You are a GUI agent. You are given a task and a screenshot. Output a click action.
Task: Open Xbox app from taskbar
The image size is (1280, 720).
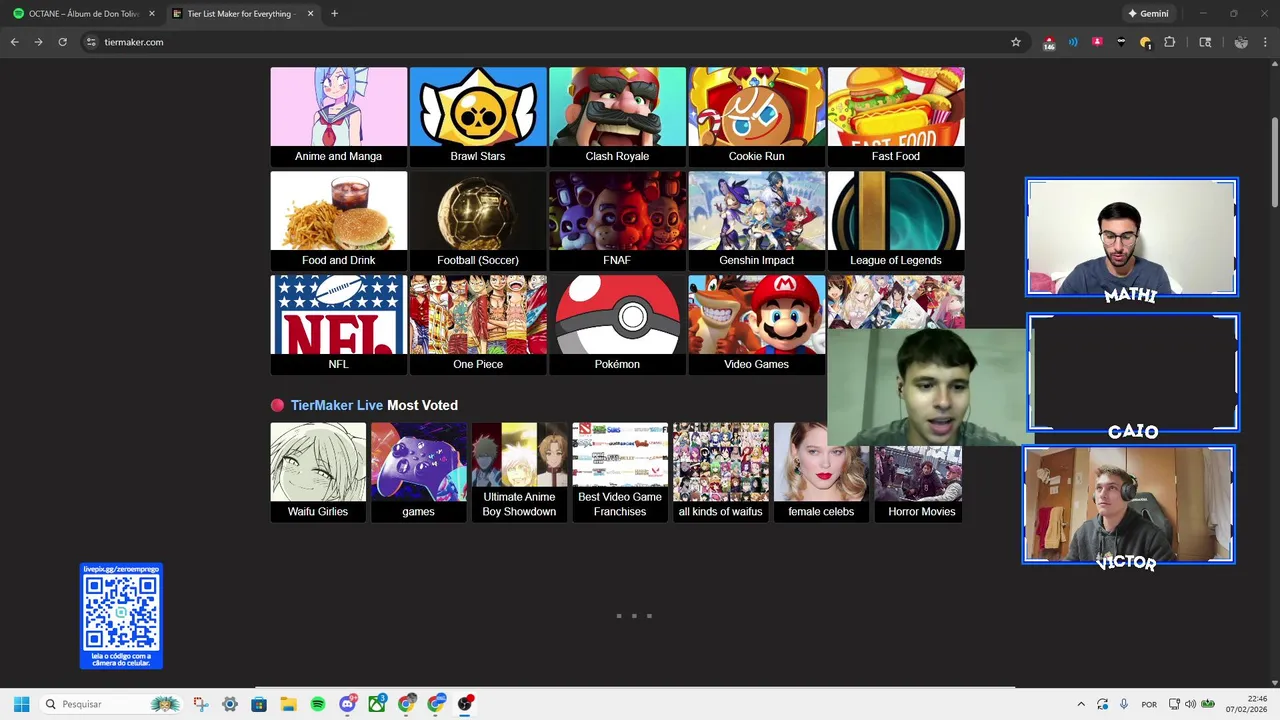[377, 704]
